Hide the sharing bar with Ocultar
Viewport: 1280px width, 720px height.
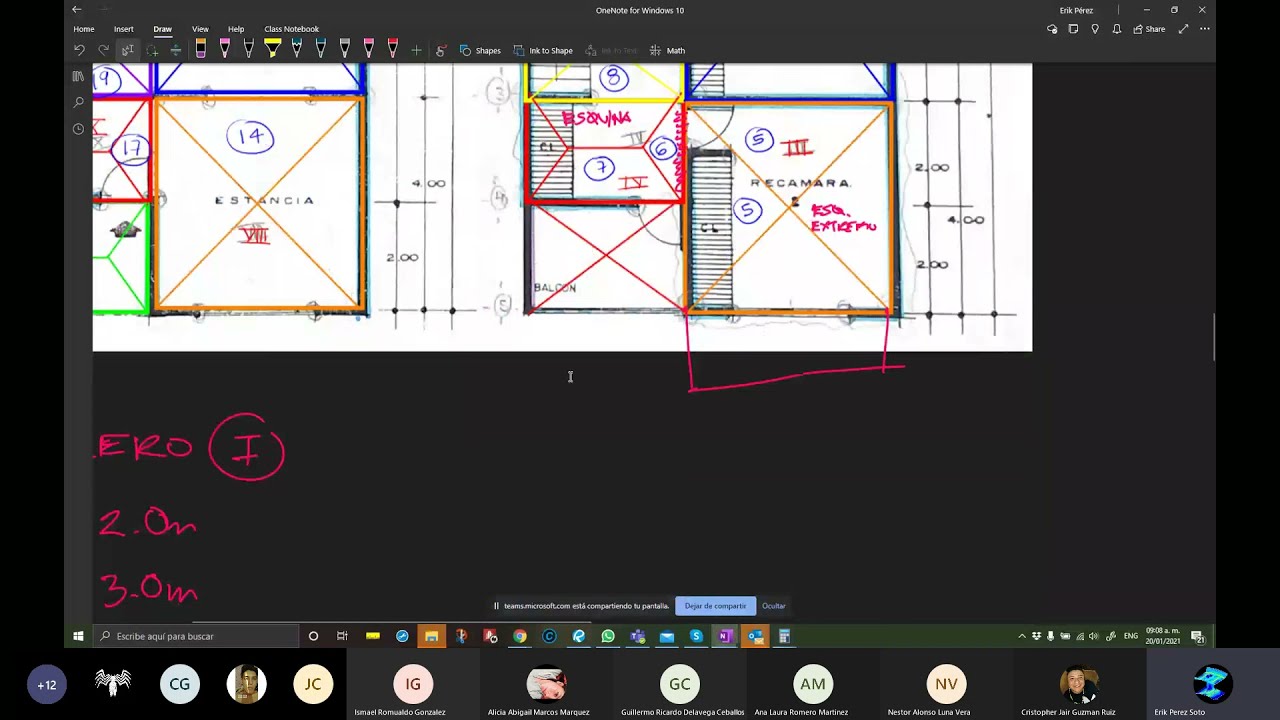774,606
